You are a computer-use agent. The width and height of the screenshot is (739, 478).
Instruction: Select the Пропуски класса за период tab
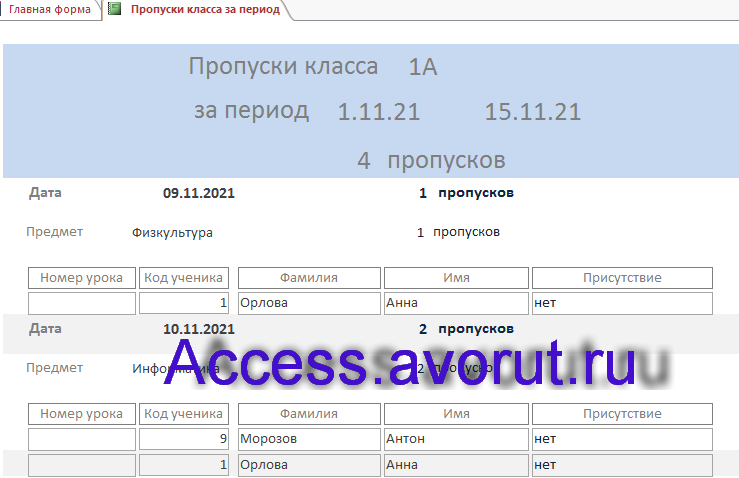pos(205,9)
